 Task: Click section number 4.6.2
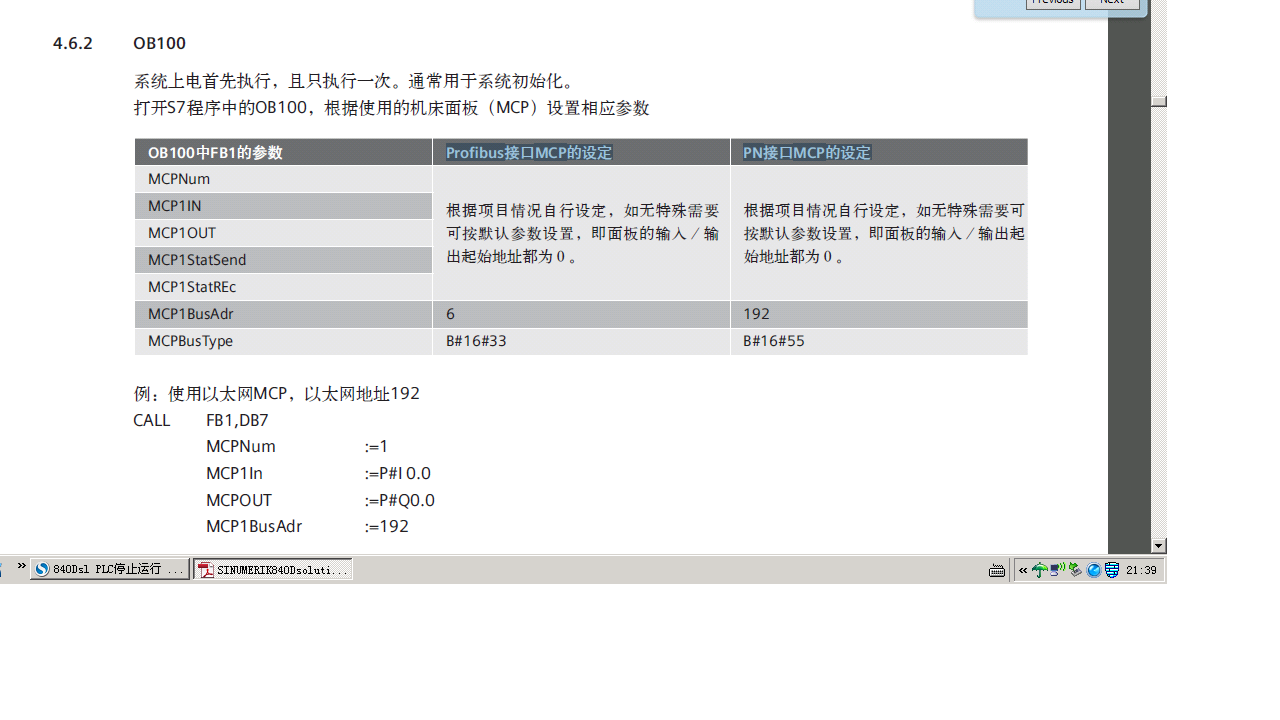(x=73, y=43)
